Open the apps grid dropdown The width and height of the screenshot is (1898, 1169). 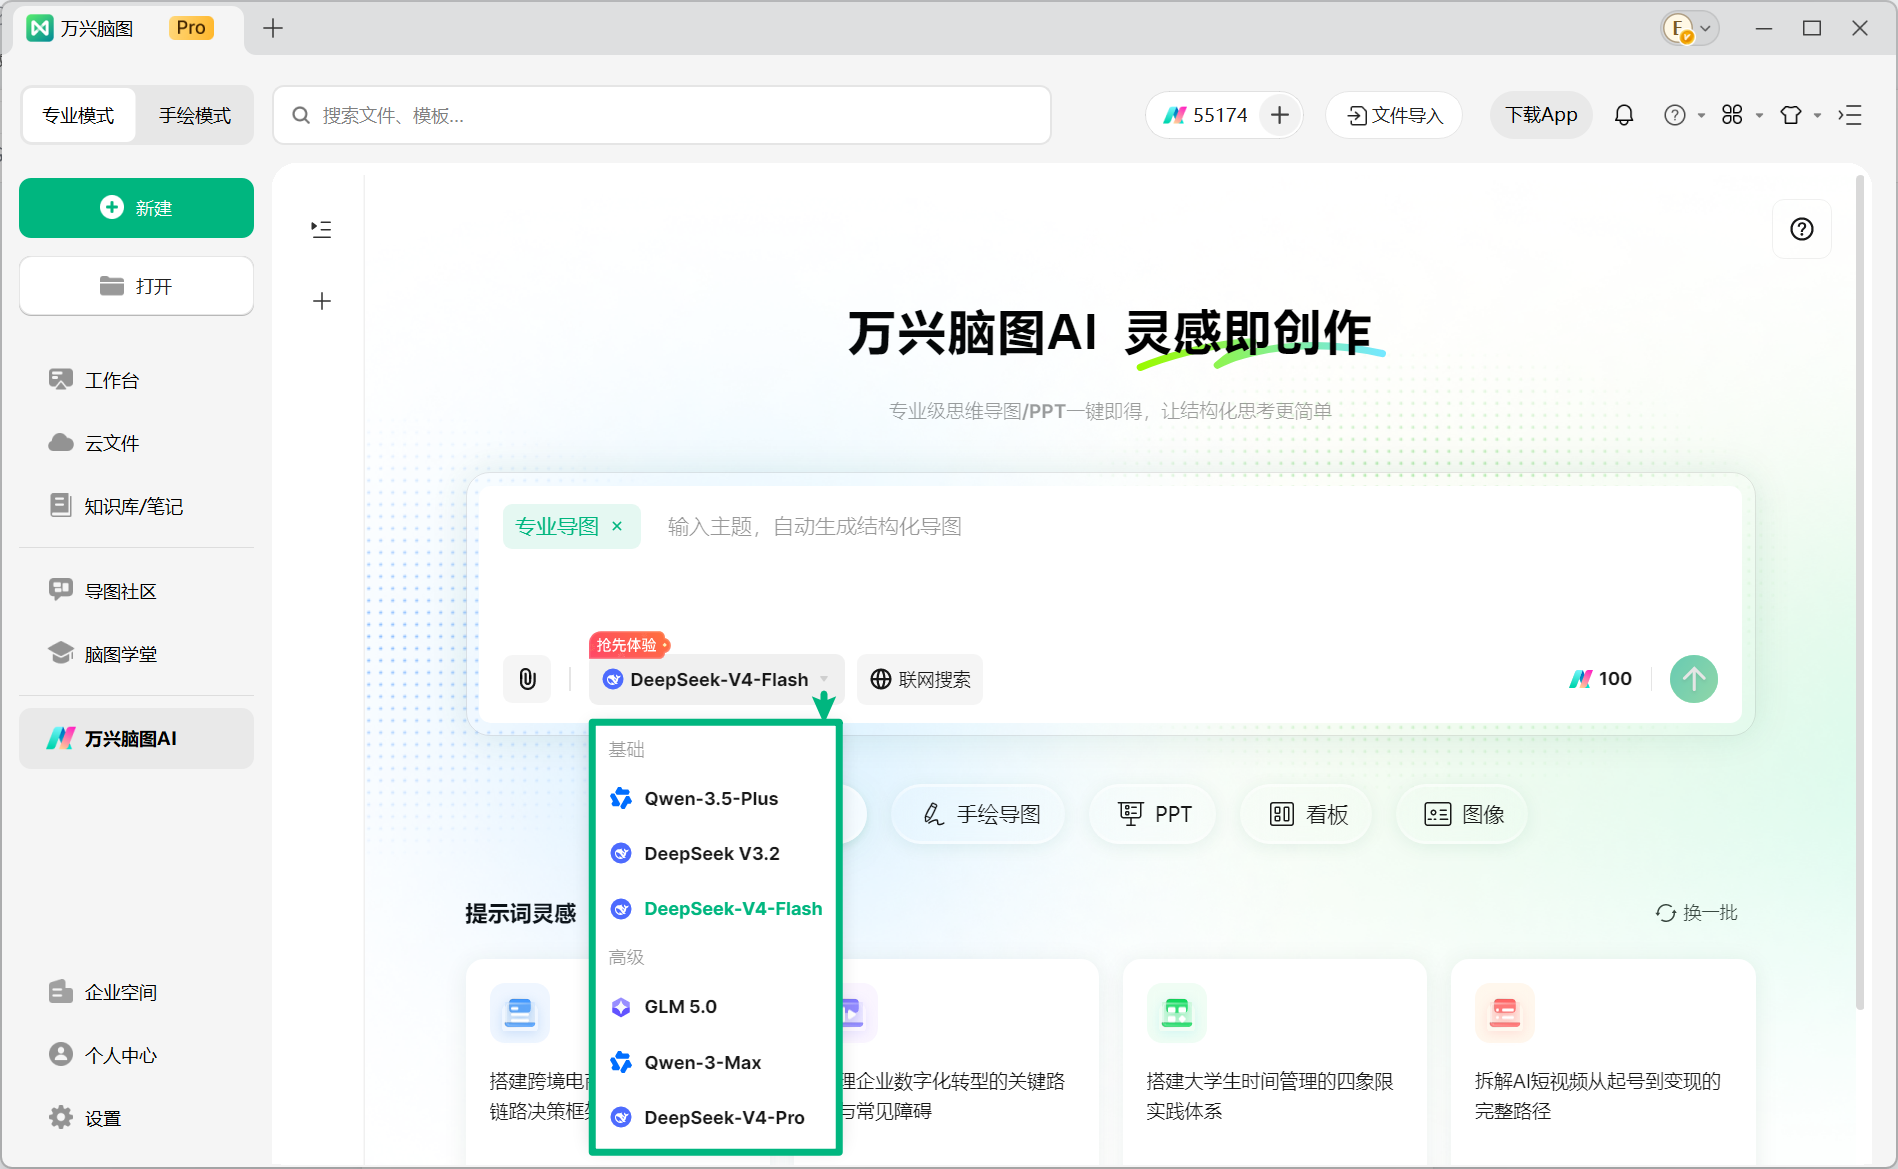tap(1741, 115)
